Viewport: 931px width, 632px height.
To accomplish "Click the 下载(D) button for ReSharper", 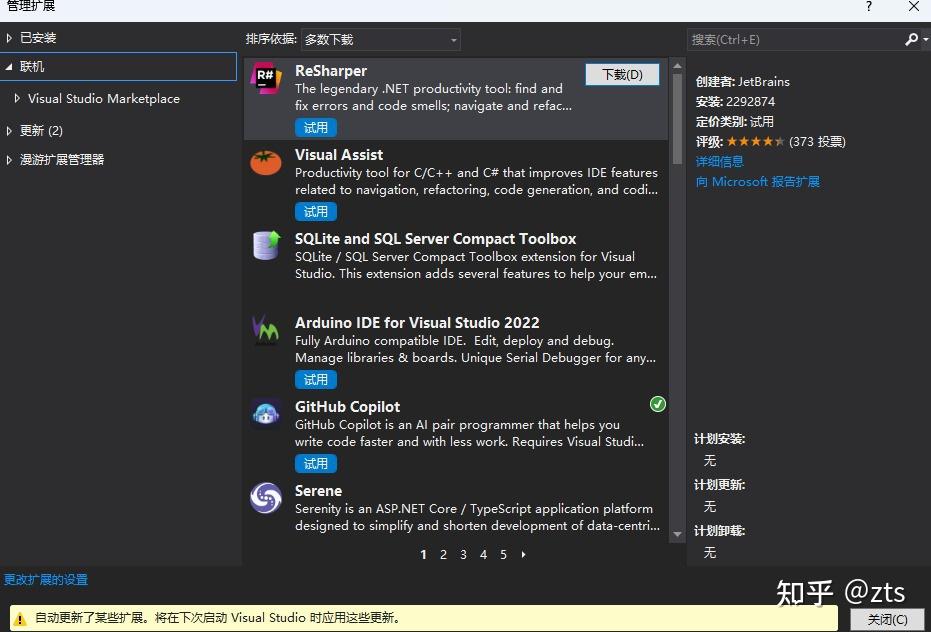I will click(622, 74).
